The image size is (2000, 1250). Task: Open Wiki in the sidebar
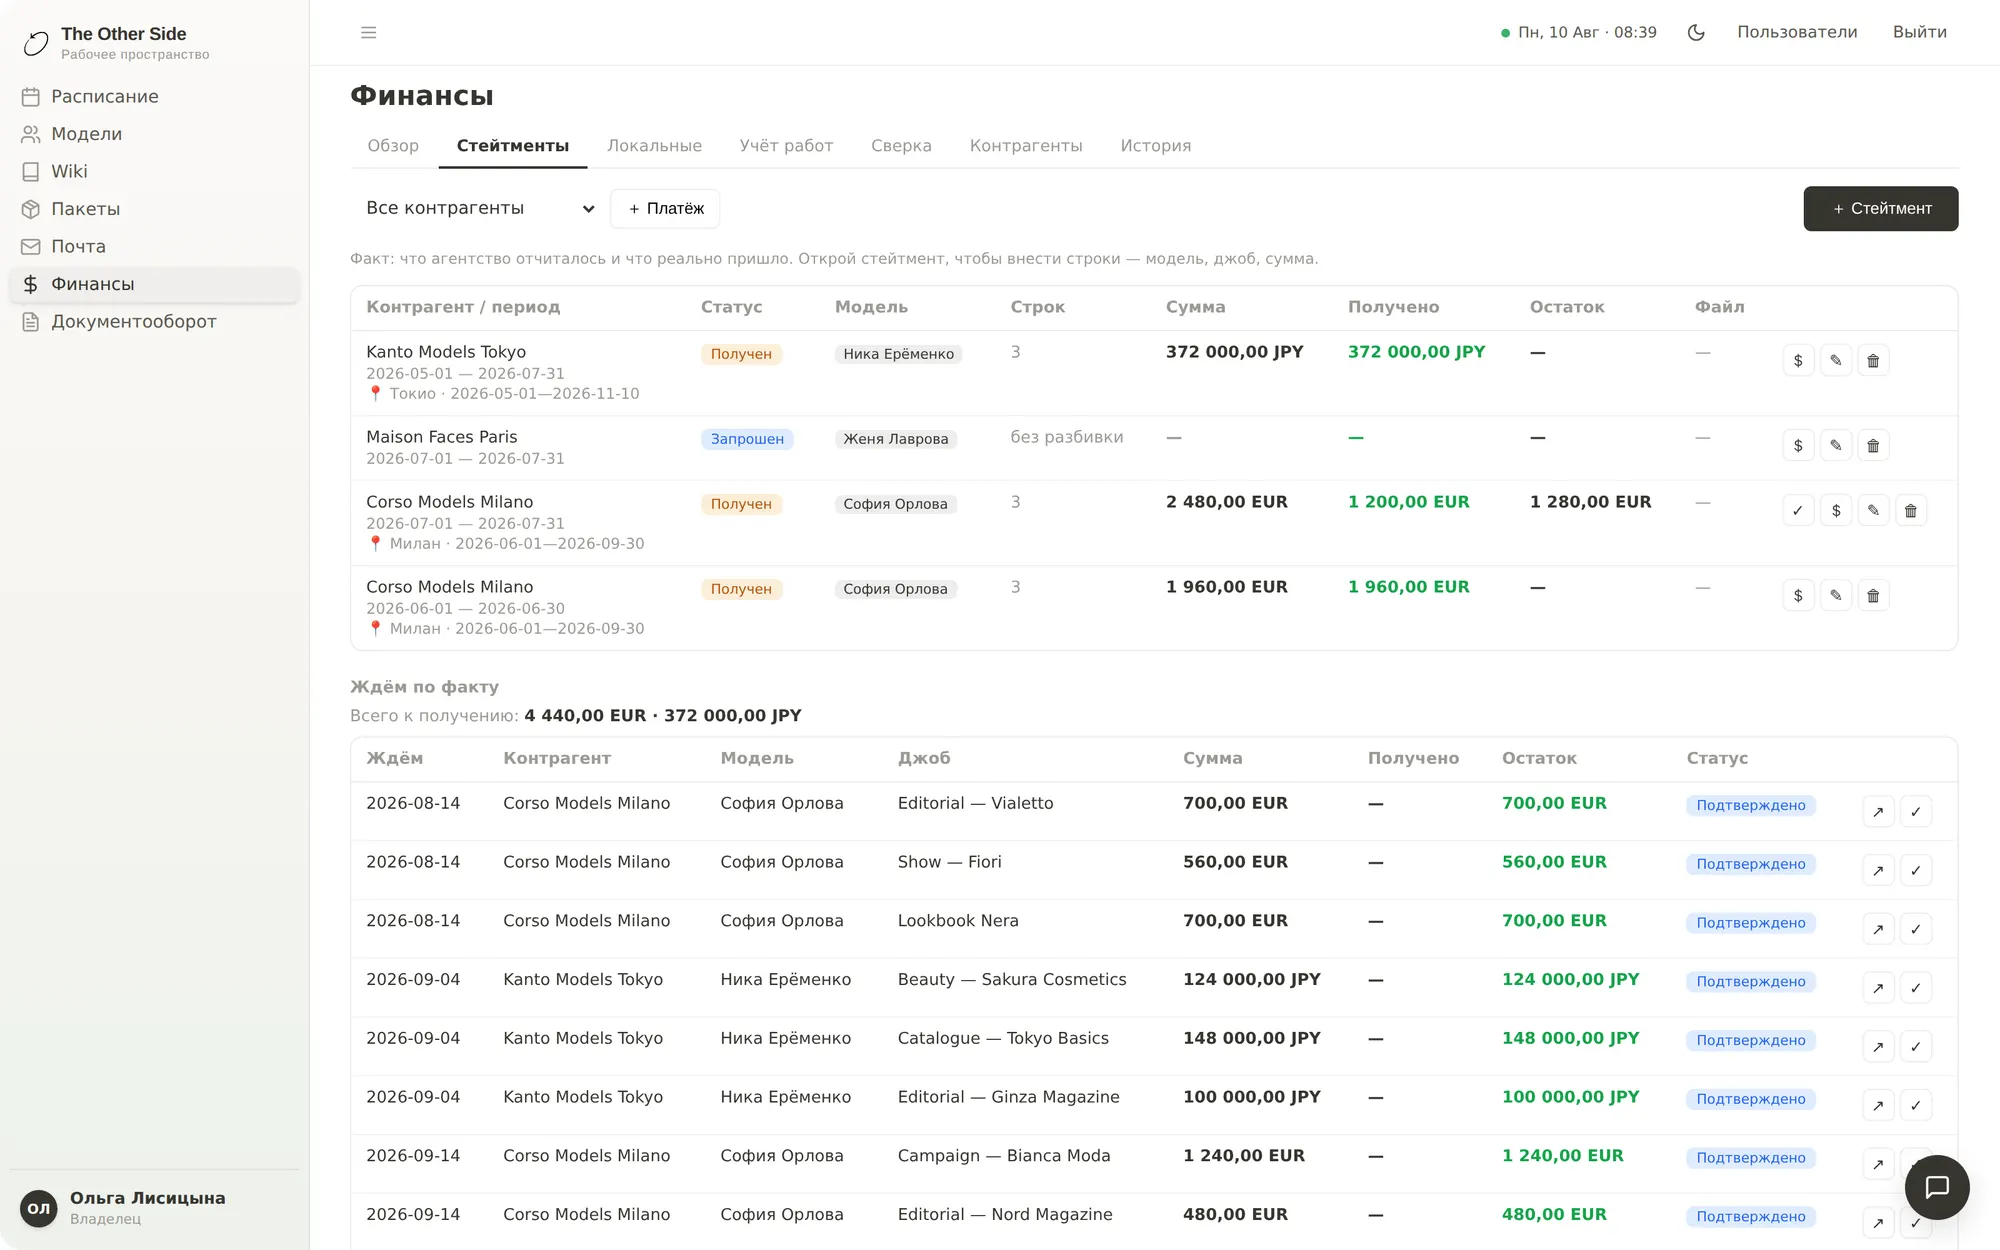(x=154, y=172)
